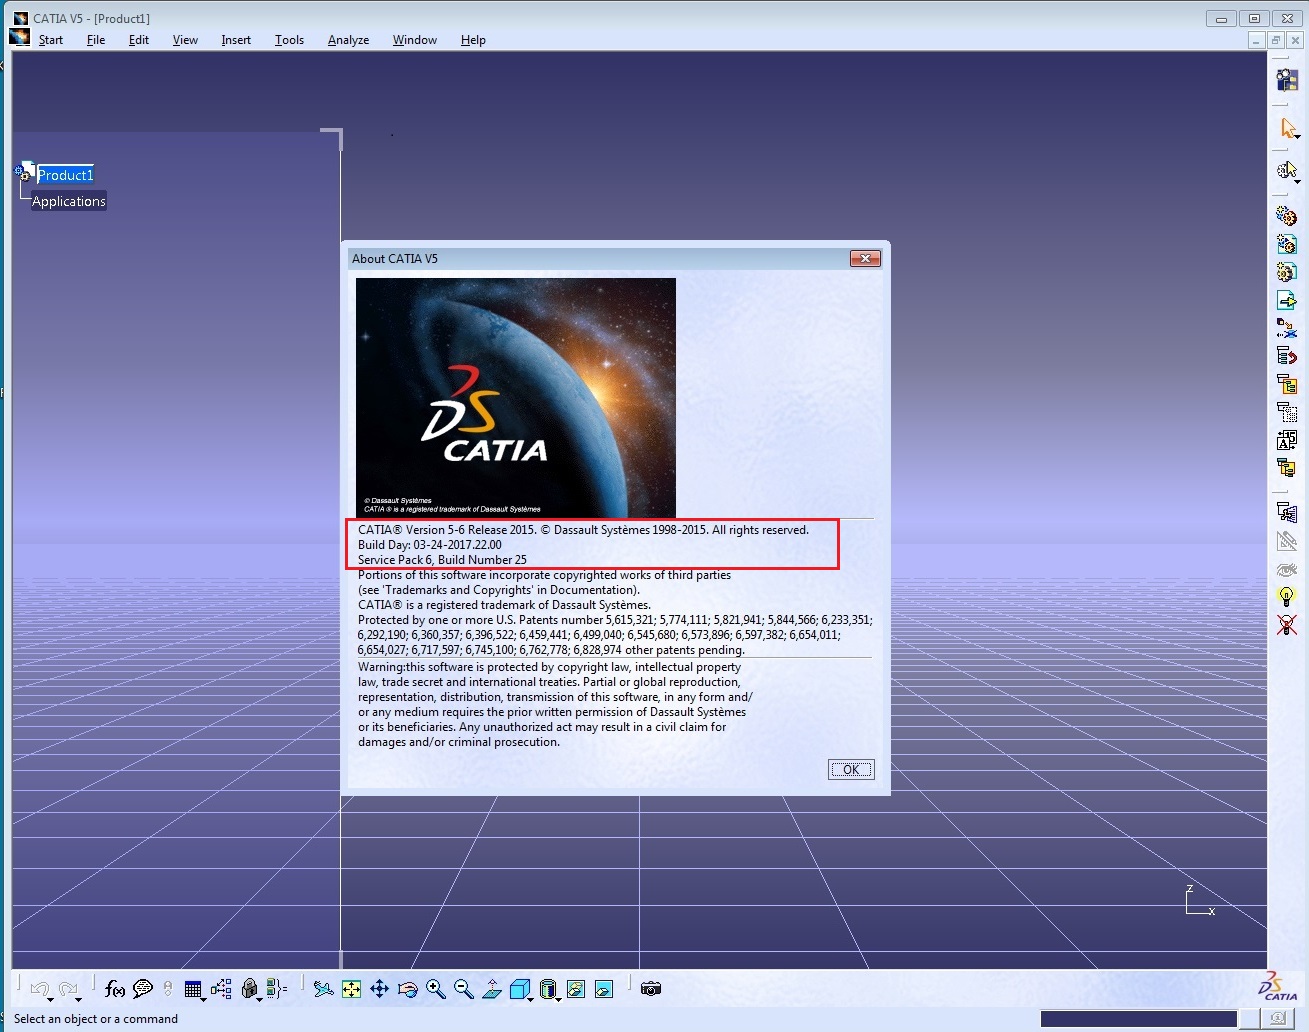The width and height of the screenshot is (1309, 1032).
Task: Click the crossed-out red icon in right toolbar
Action: 1287,625
